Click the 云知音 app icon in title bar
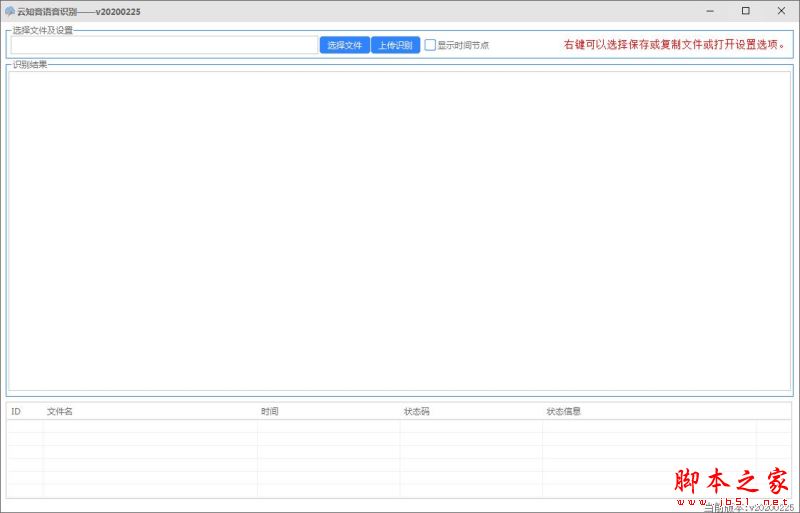Screen dimensions: 800x513 [x=10, y=11]
